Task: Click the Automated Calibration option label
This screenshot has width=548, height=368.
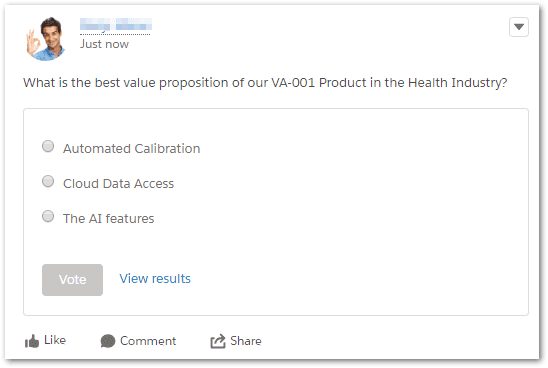Action: coord(131,149)
